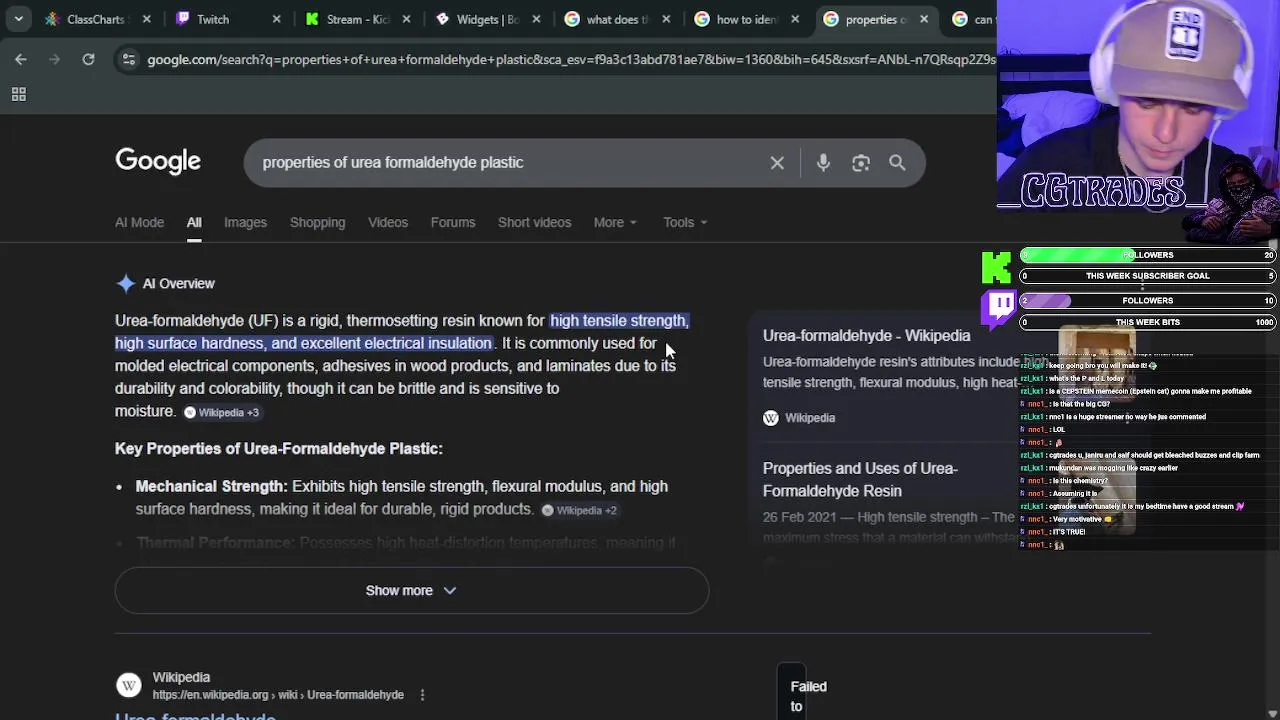
Task: Click the Wikipedia result favicon
Action: [x=128, y=685]
